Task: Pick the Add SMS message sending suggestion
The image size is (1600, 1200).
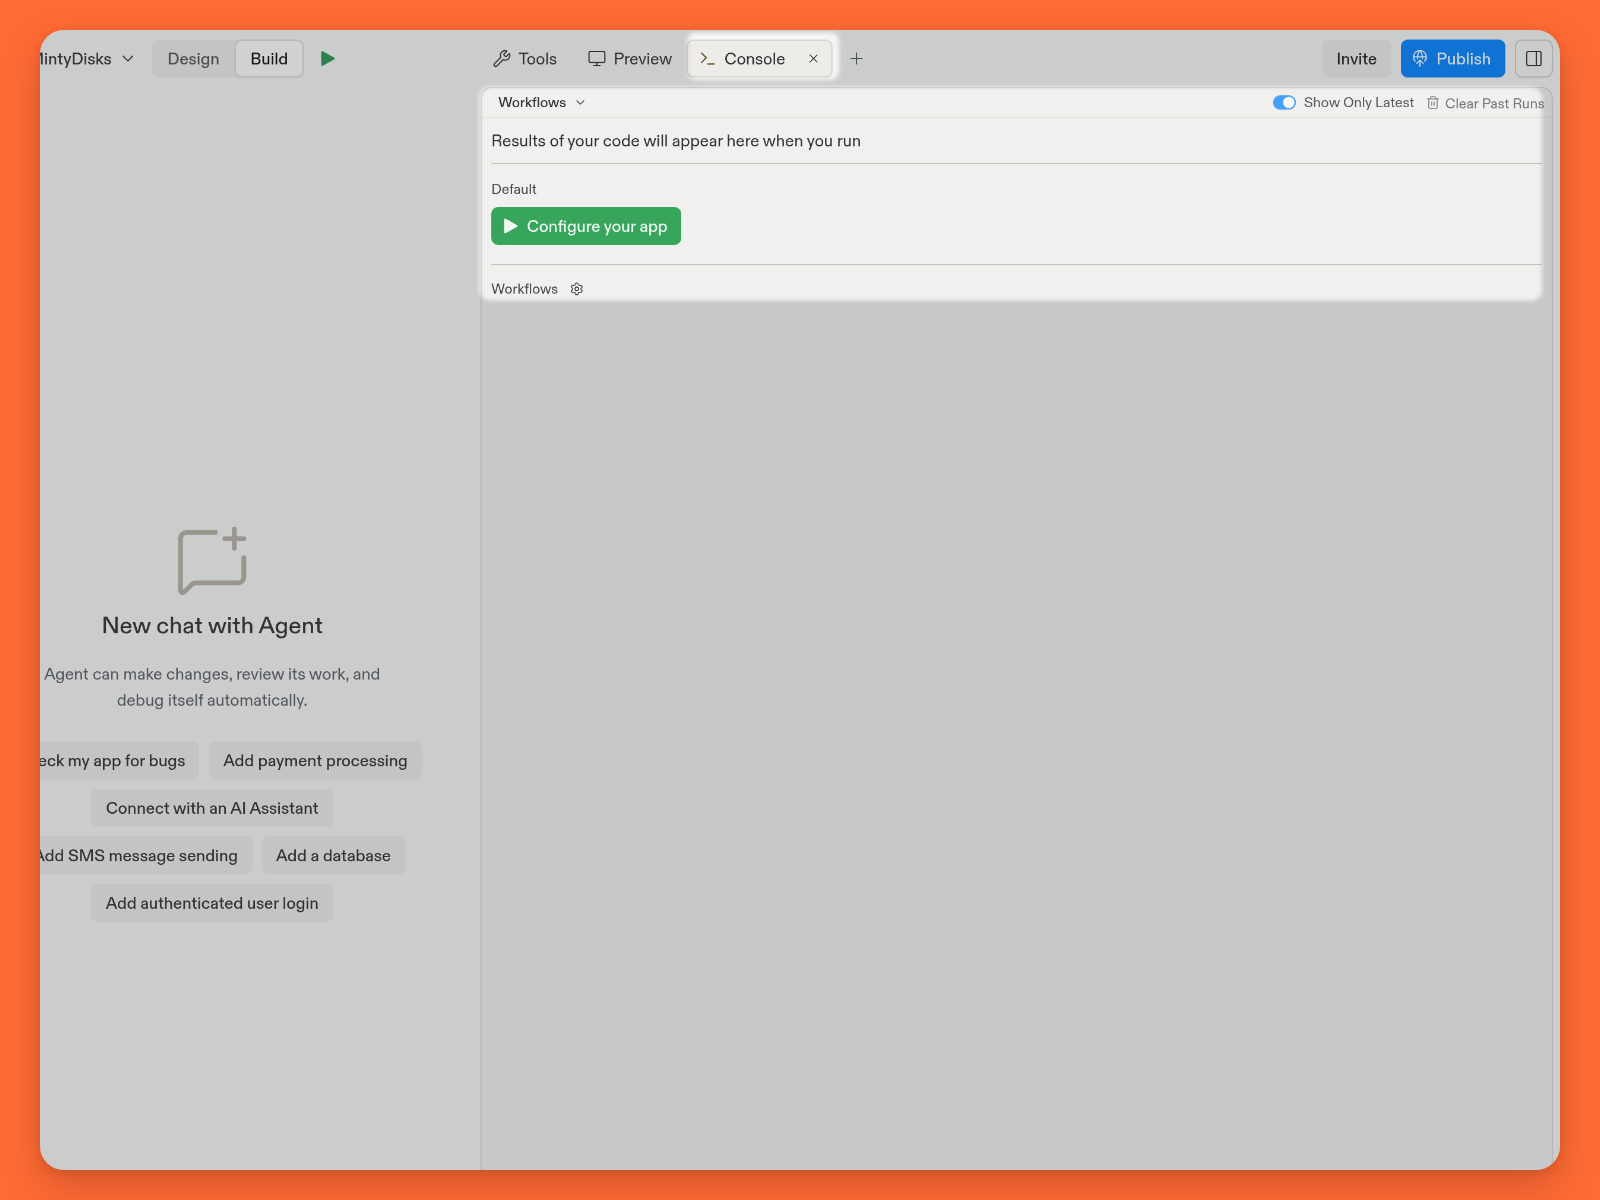Action: (146, 856)
